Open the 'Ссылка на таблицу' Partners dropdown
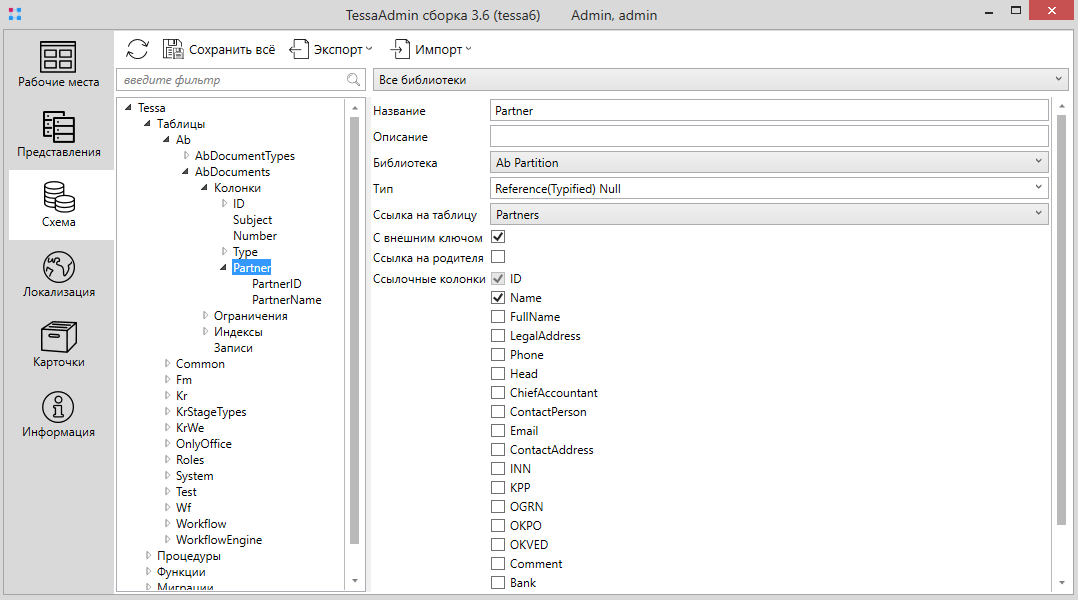 [x=768, y=214]
